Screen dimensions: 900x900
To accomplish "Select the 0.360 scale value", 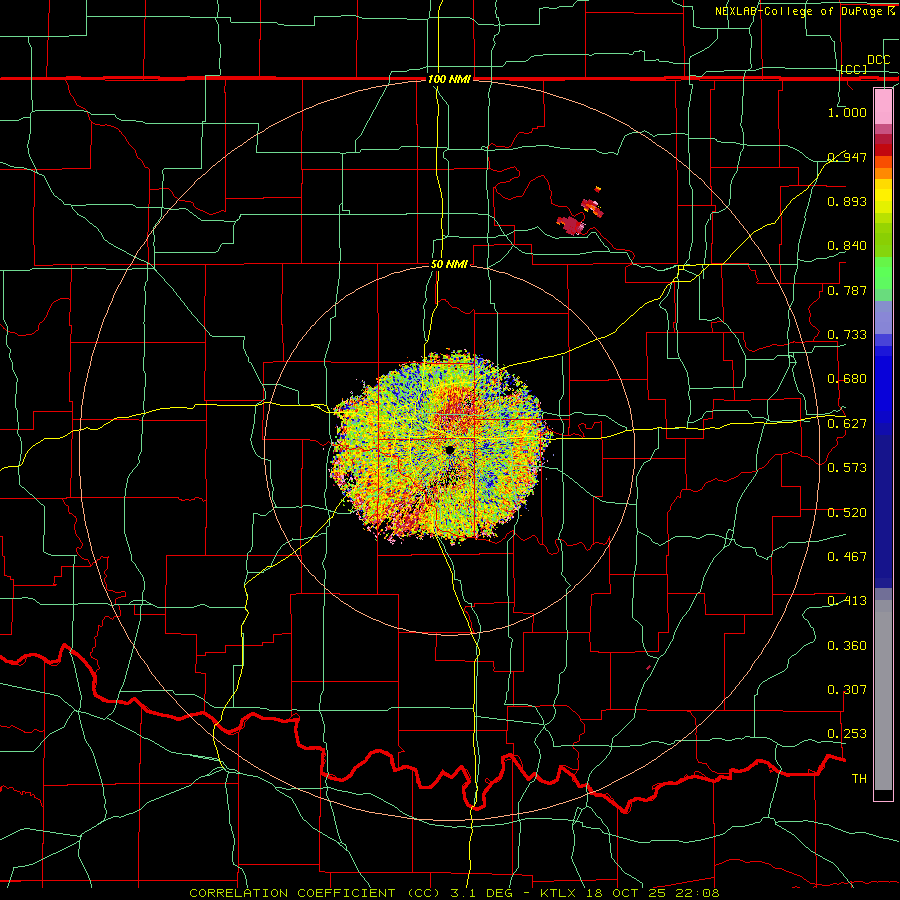I will pyautogui.click(x=847, y=645).
